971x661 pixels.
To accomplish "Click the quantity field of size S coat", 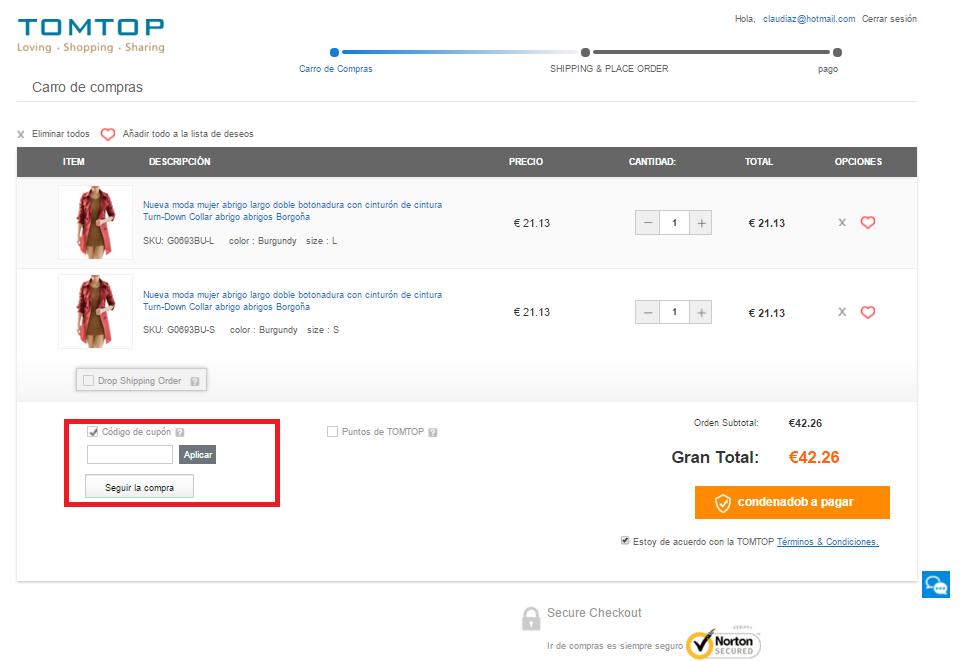I will (x=674, y=312).
